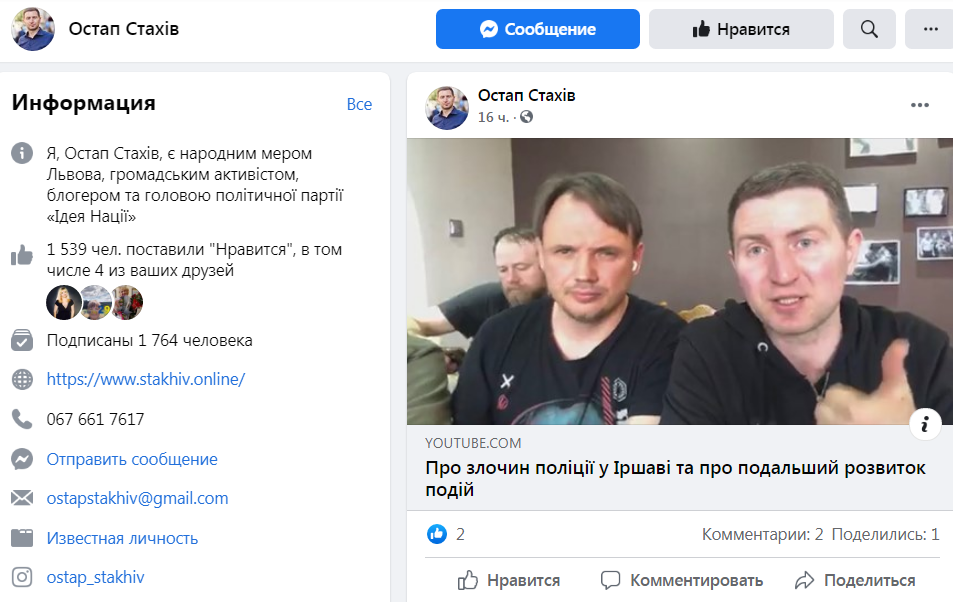Send a message via the blue Сообщение button

click(537, 29)
